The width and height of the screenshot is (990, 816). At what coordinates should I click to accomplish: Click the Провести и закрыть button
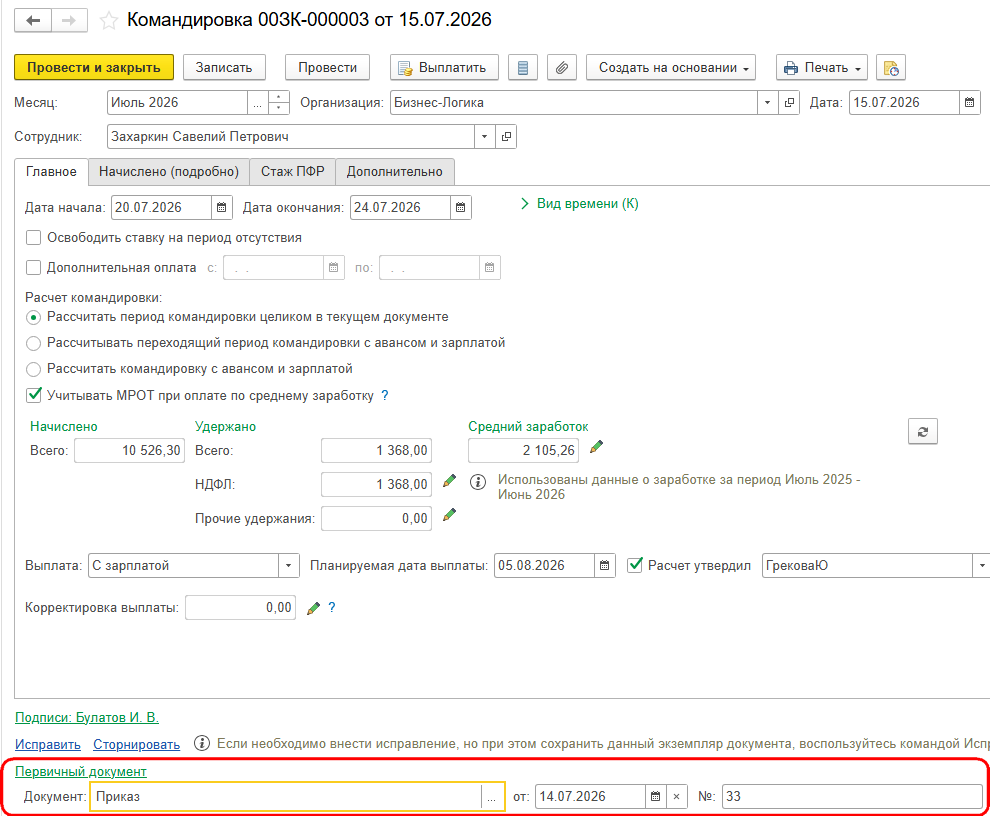point(94,68)
